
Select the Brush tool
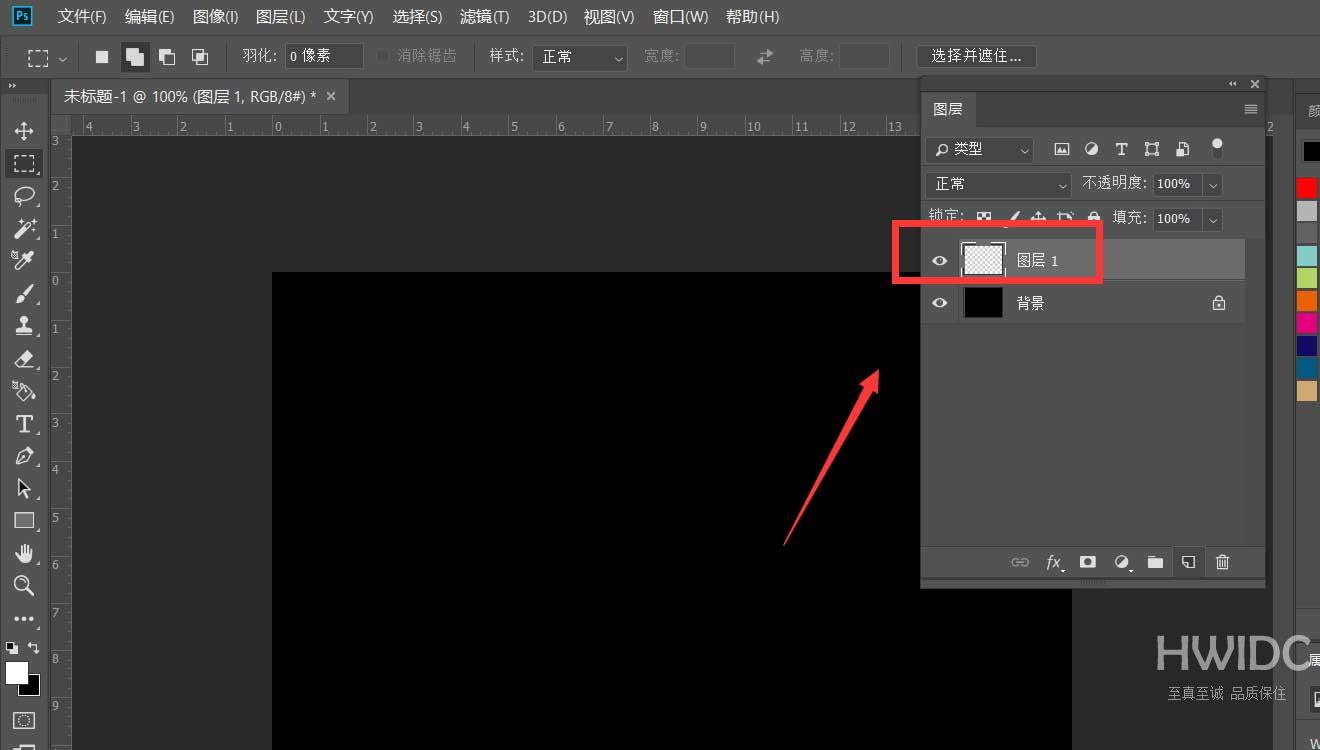(24, 293)
